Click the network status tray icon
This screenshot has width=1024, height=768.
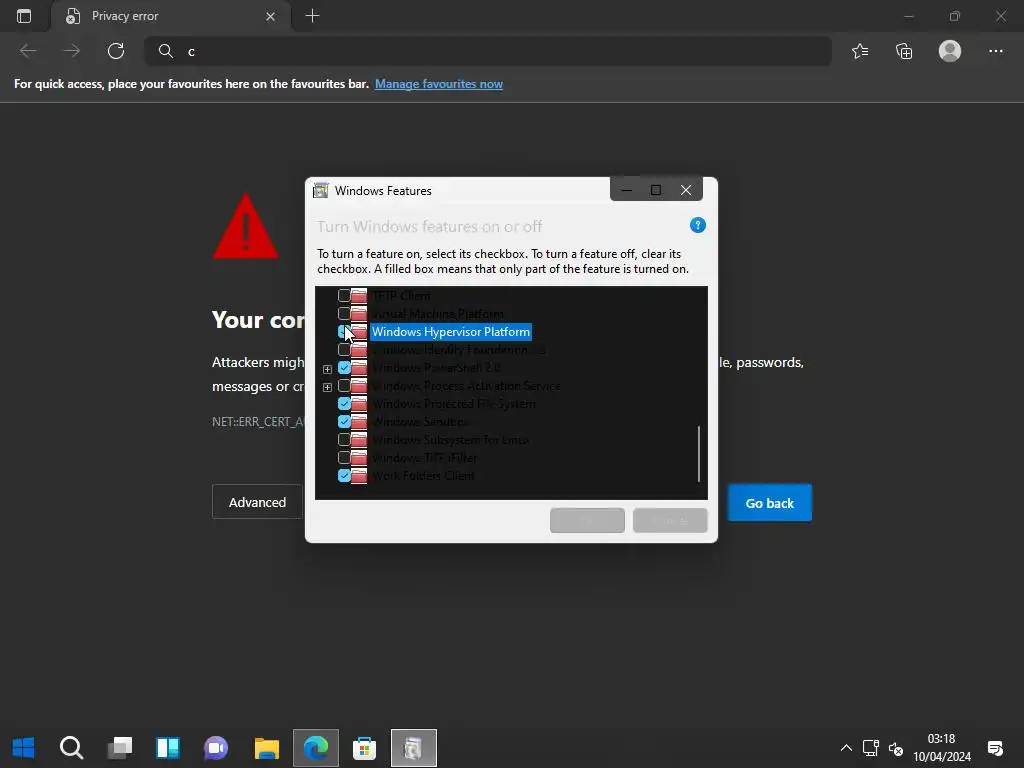coord(871,748)
